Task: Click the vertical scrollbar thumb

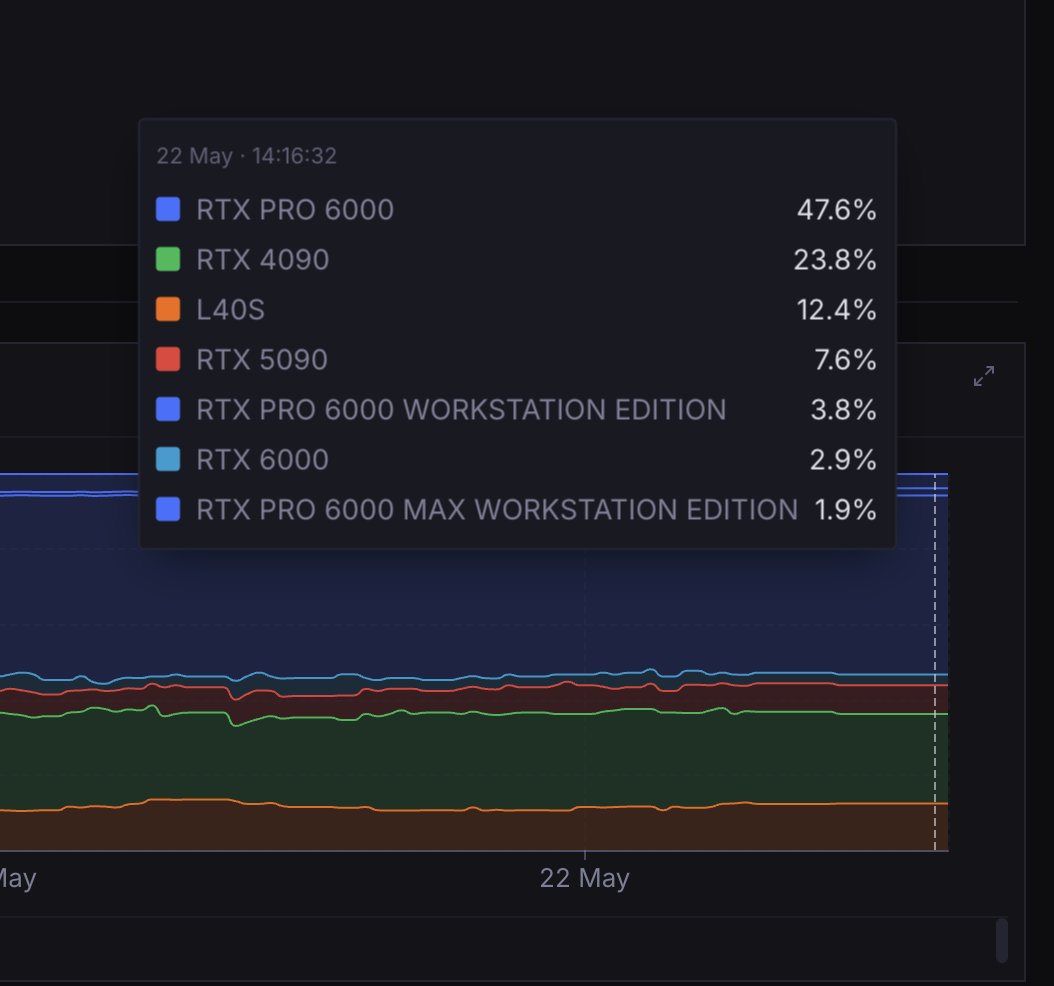Action: pos(1002,940)
